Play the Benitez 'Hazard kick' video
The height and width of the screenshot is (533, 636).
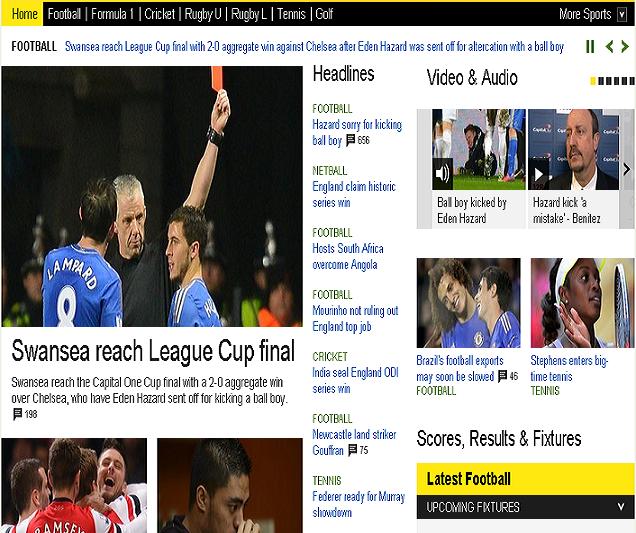(x=539, y=174)
